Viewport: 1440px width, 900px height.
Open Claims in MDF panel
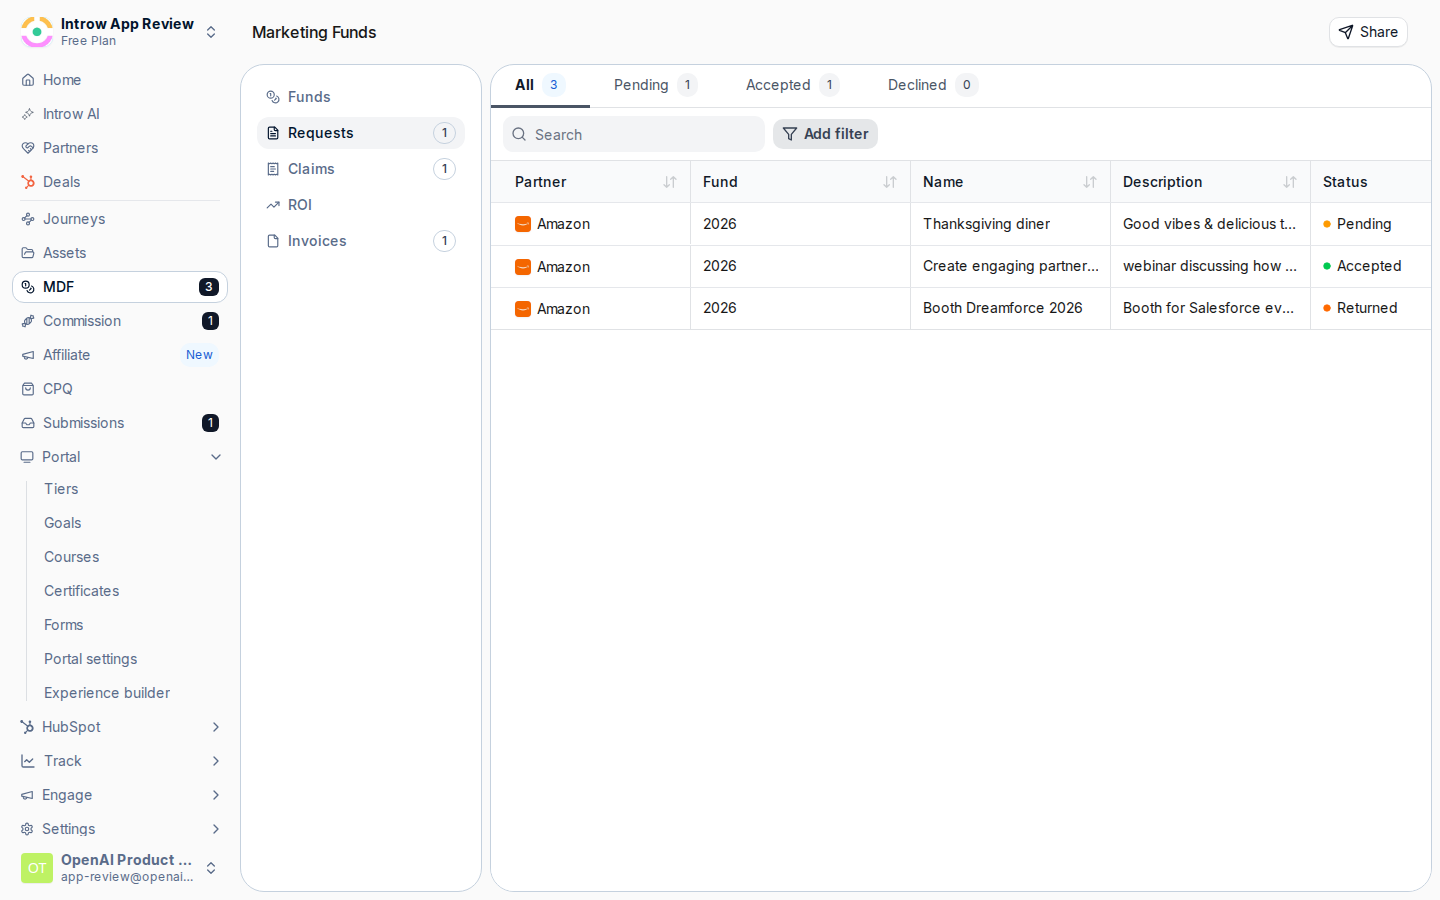[361, 169]
